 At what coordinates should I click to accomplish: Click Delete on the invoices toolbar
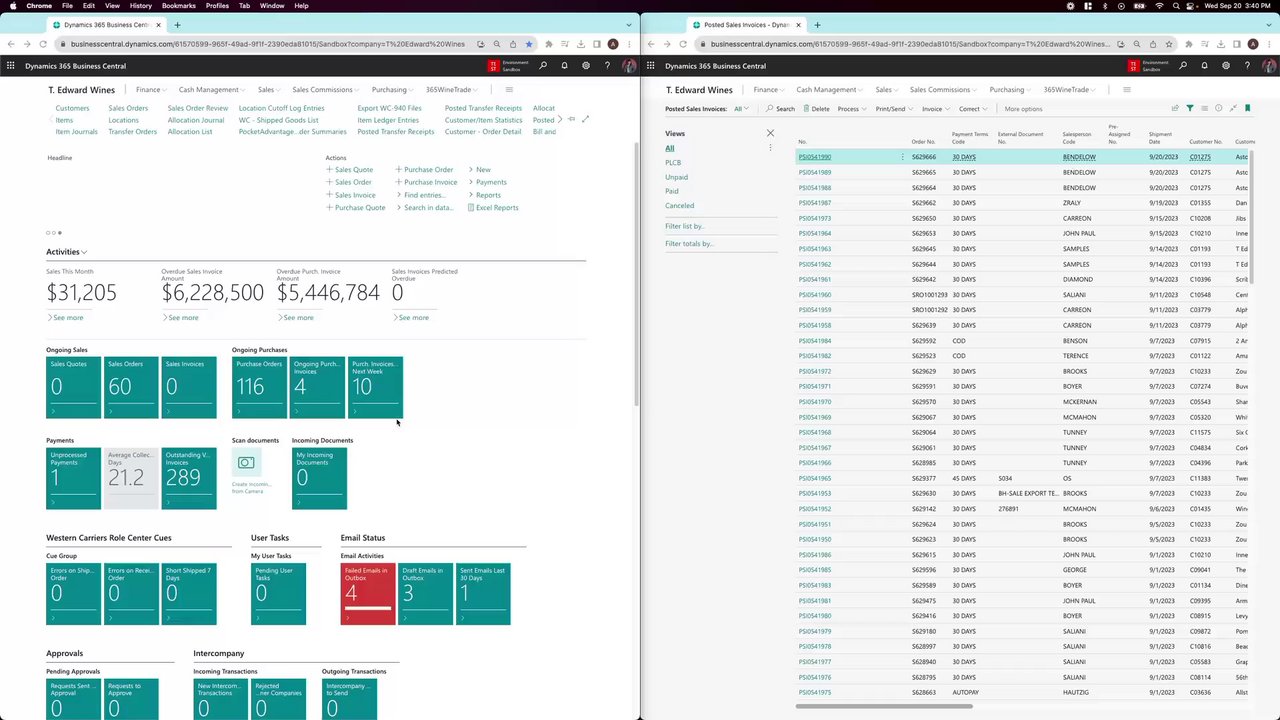point(816,108)
